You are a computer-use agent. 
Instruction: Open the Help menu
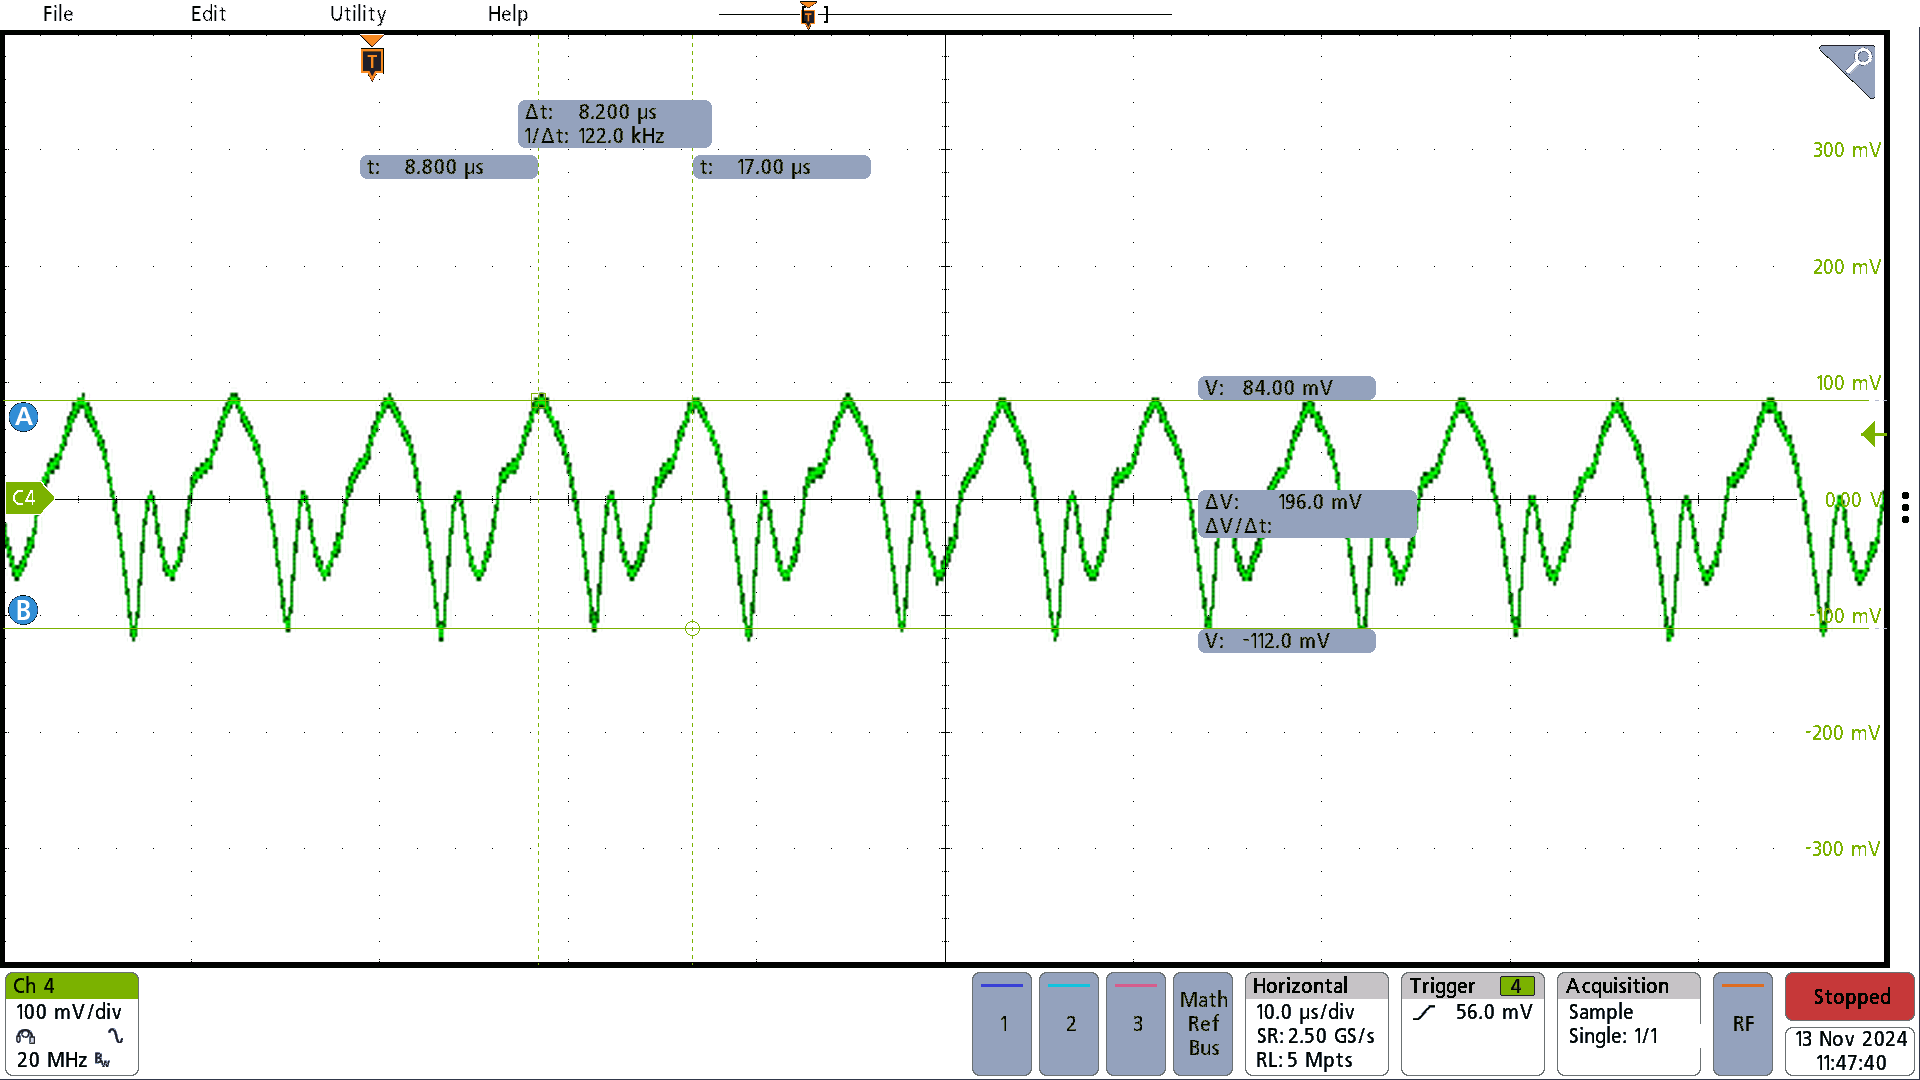coord(508,14)
